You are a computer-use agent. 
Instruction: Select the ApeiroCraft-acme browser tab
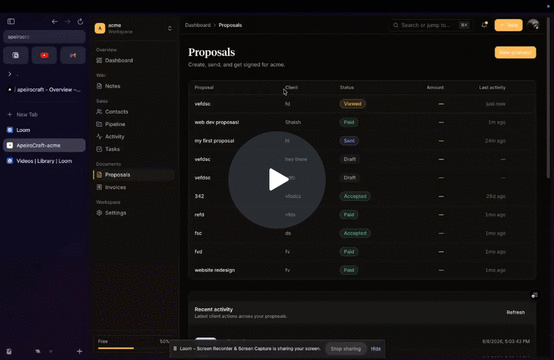click(x=44, y=145)
